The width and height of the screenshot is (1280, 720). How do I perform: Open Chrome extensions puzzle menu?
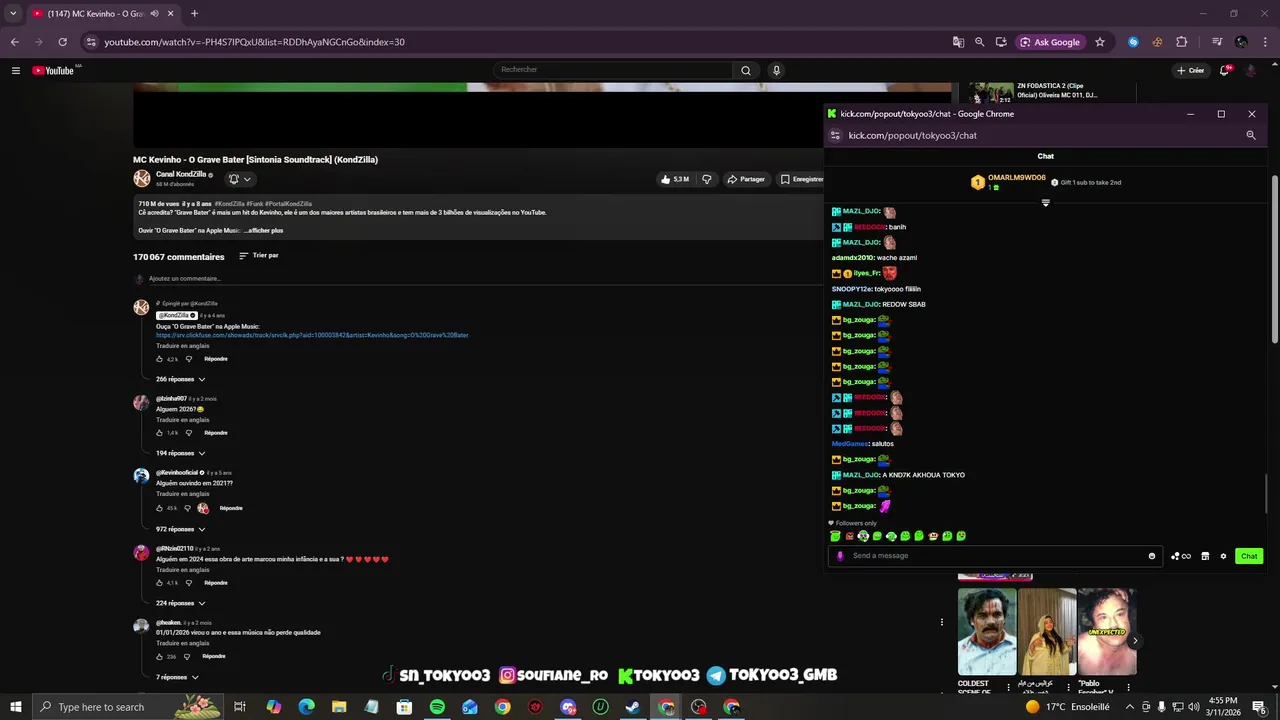click(x=1181, y=42)
